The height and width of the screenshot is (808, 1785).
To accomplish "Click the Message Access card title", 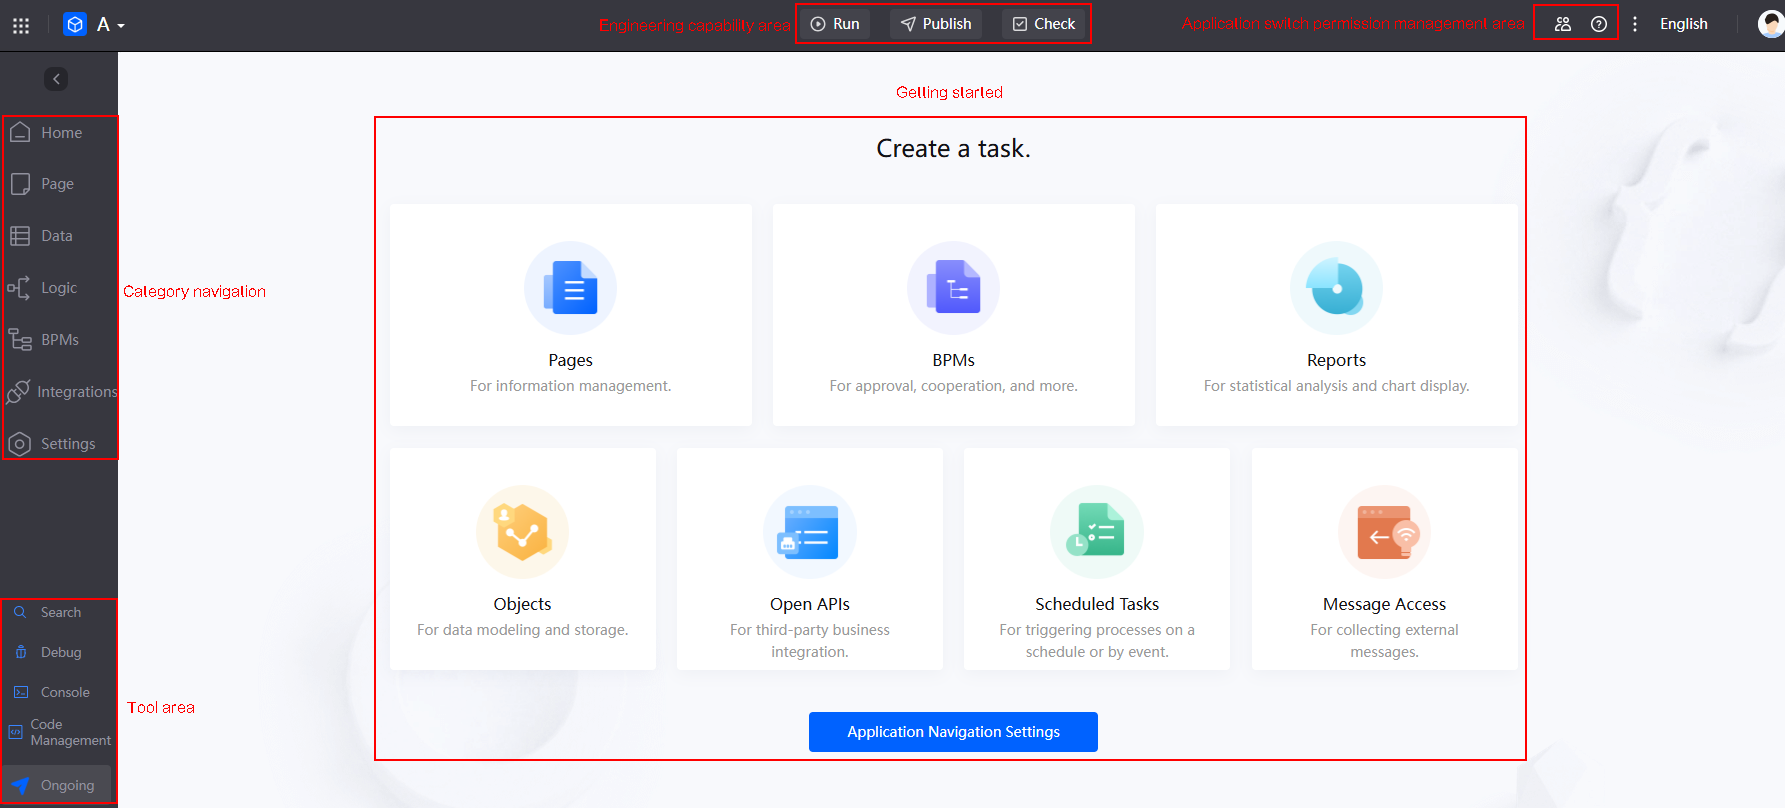I will pyautogui.click(x=1385, y=604).
